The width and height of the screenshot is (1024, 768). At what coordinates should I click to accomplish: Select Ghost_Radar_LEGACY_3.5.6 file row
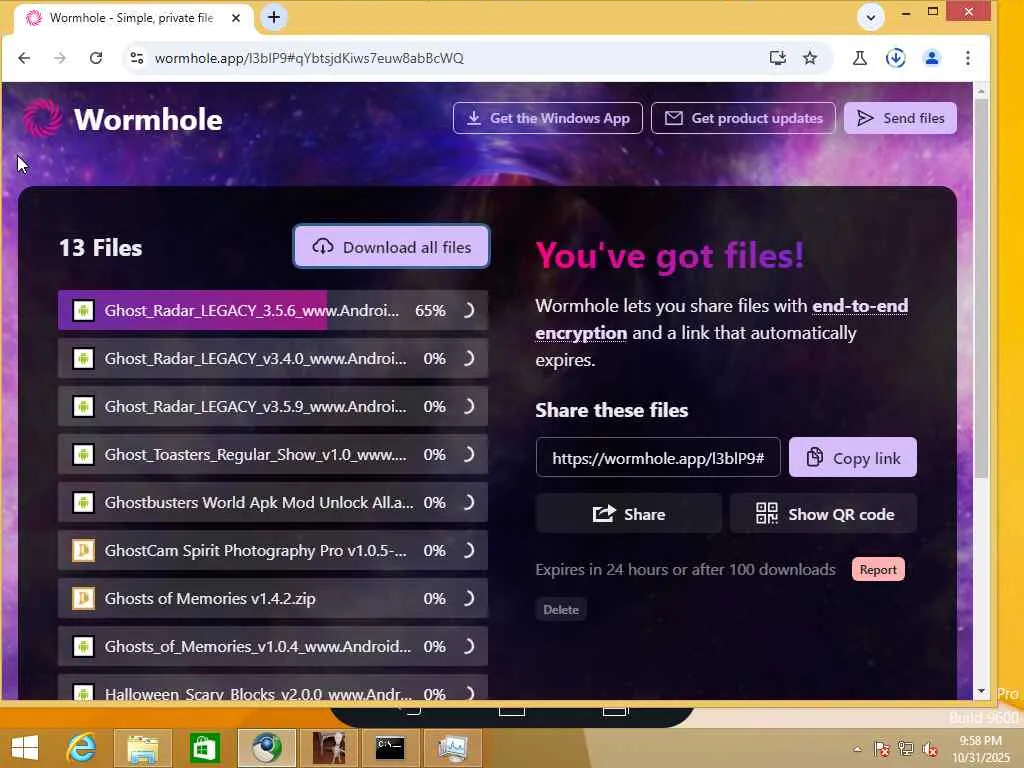[272, 310]
